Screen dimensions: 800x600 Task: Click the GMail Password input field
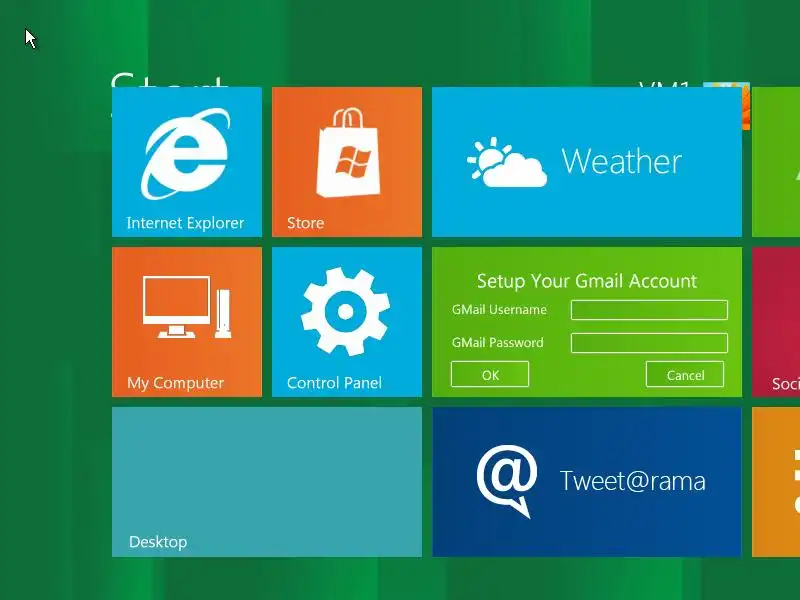coord(649,343)
